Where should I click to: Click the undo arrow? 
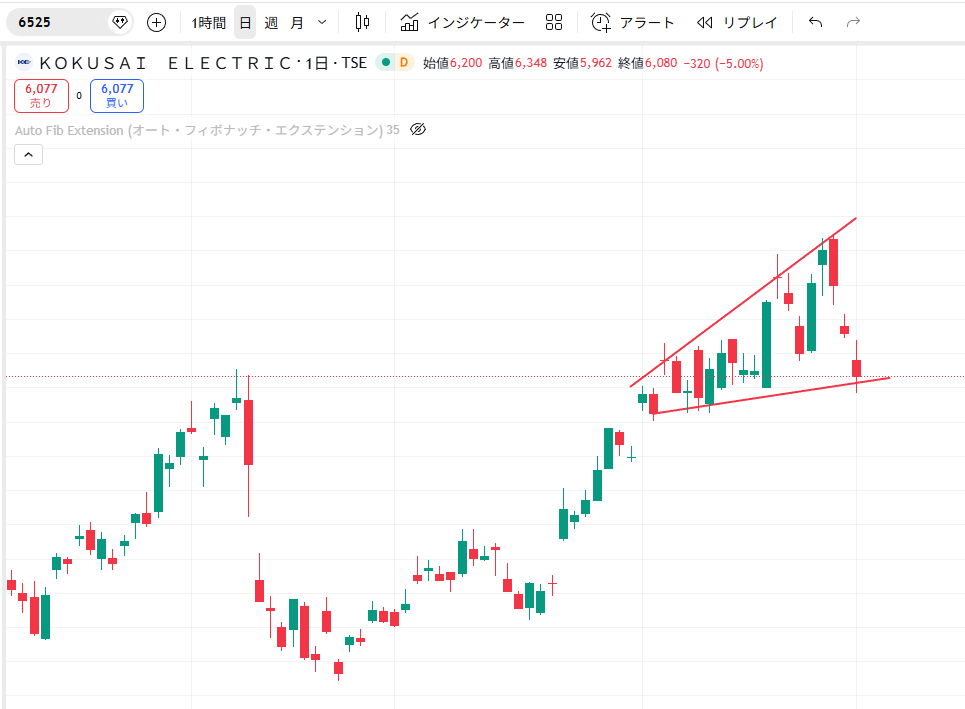(815, 22)
